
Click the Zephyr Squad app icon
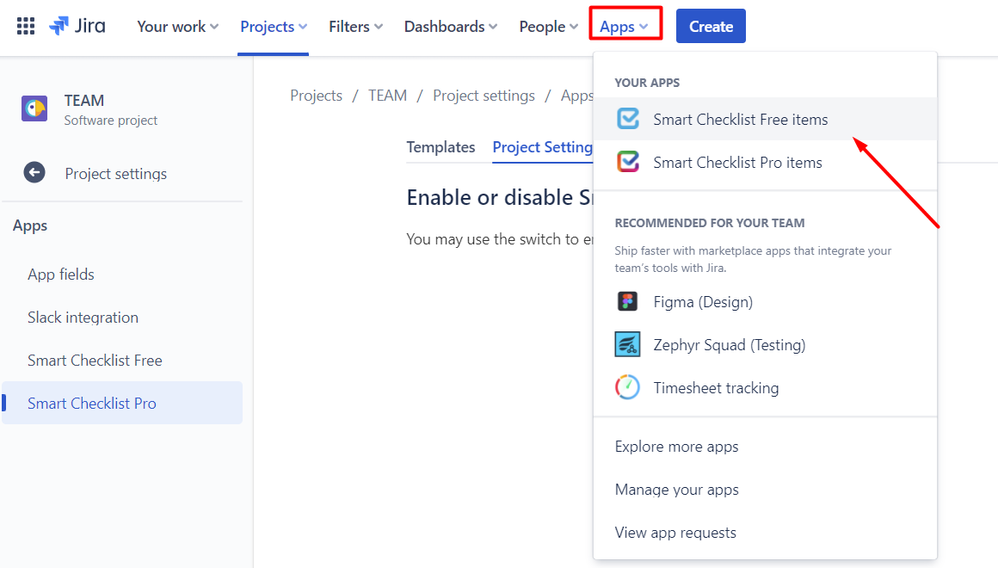click(628, 344)
